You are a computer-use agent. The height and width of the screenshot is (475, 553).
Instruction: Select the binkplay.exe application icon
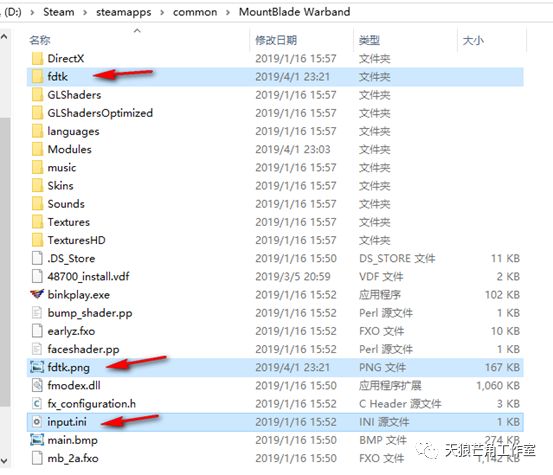[x=37, y=294]
